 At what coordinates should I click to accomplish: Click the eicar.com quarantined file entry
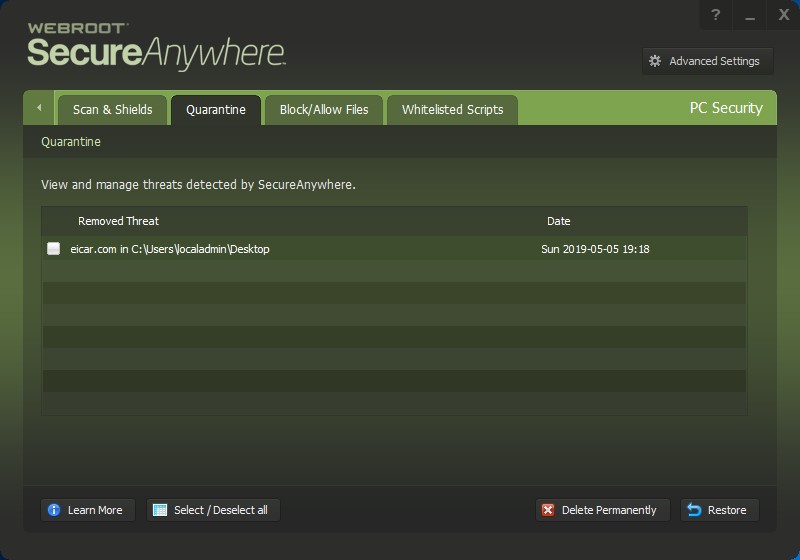[170, 249]
